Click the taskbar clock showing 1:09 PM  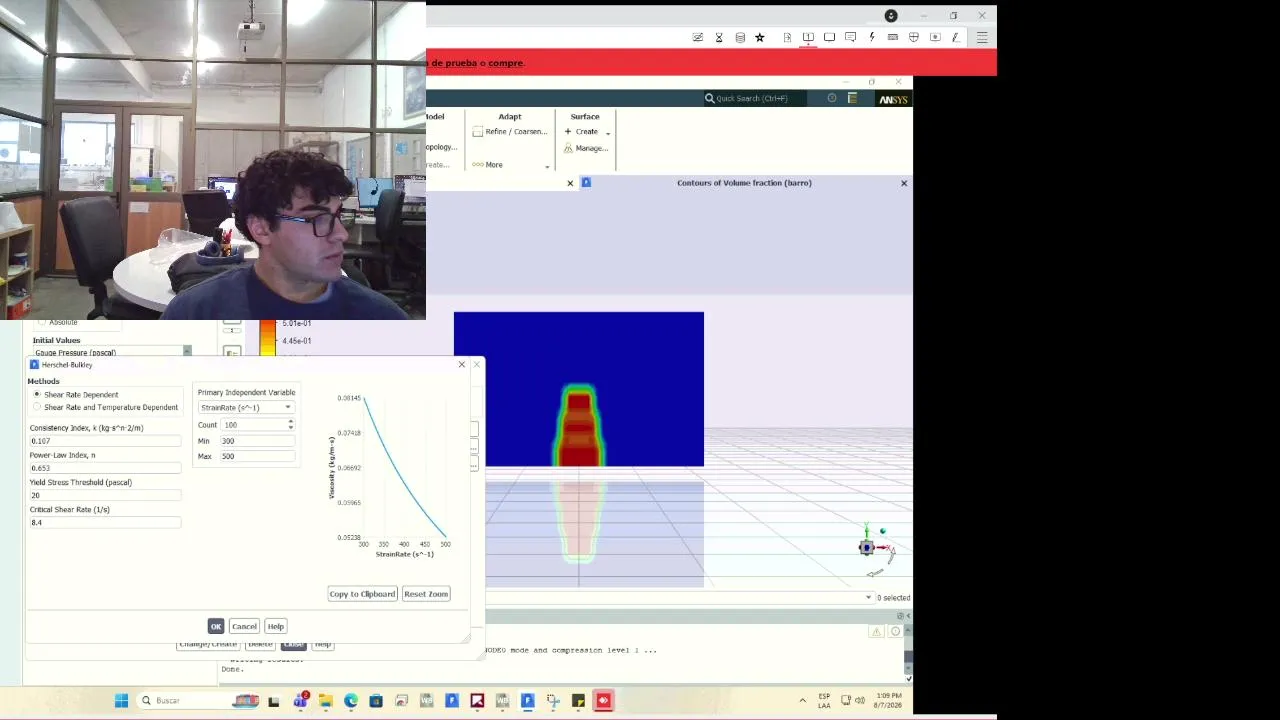point(889,701)
